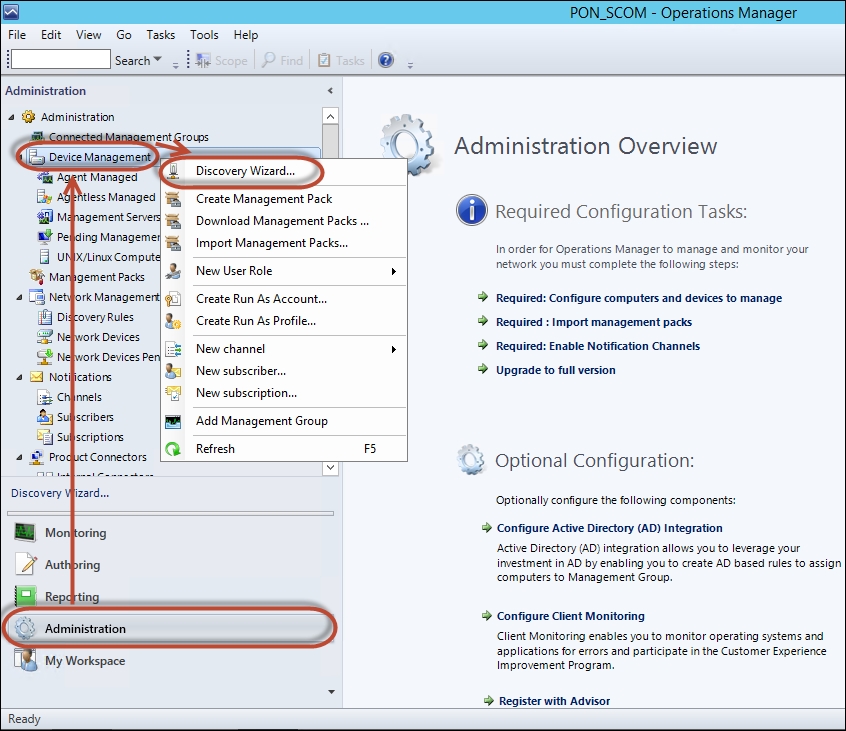Image resolution: width=846 pixels, height=731 pixels.
Task: Click the Help question mark toolbar icon
Action: [x=386, y=60]
